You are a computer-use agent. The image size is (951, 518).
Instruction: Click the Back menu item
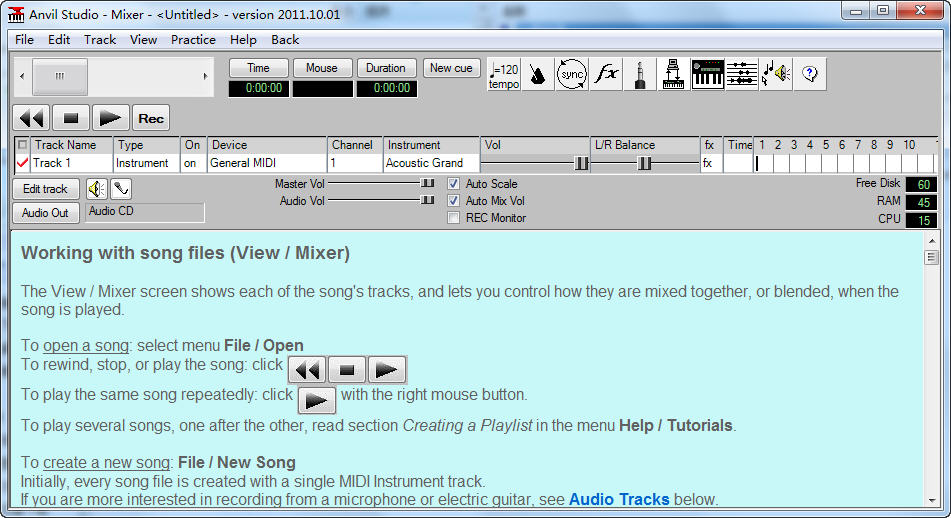(x=285, y=40)
